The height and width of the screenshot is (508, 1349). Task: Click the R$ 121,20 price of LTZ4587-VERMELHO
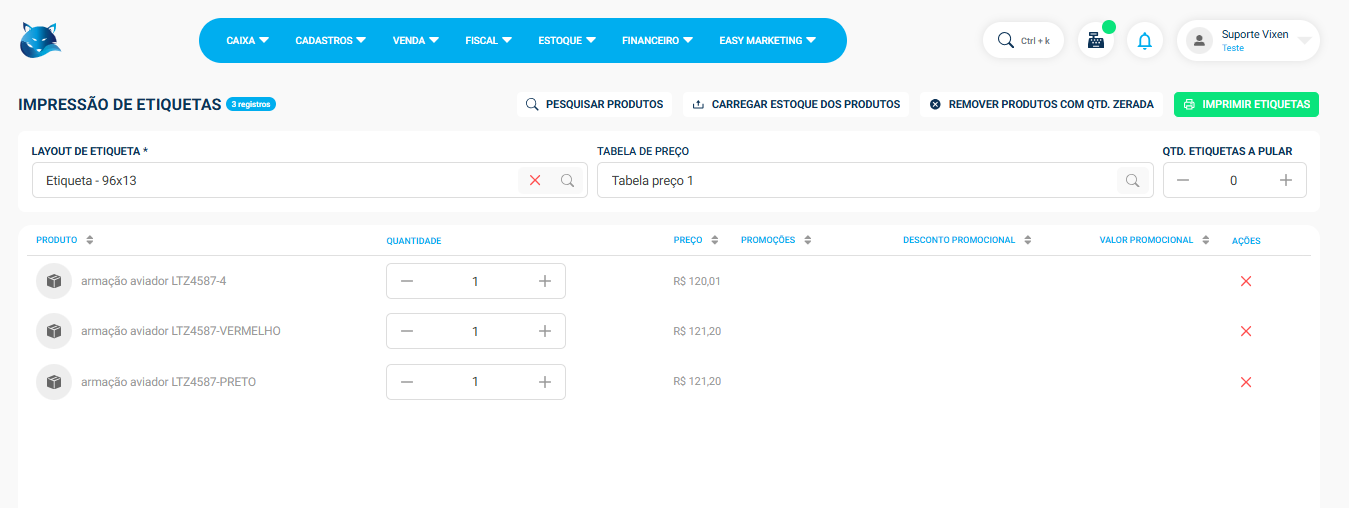point(697,331)
